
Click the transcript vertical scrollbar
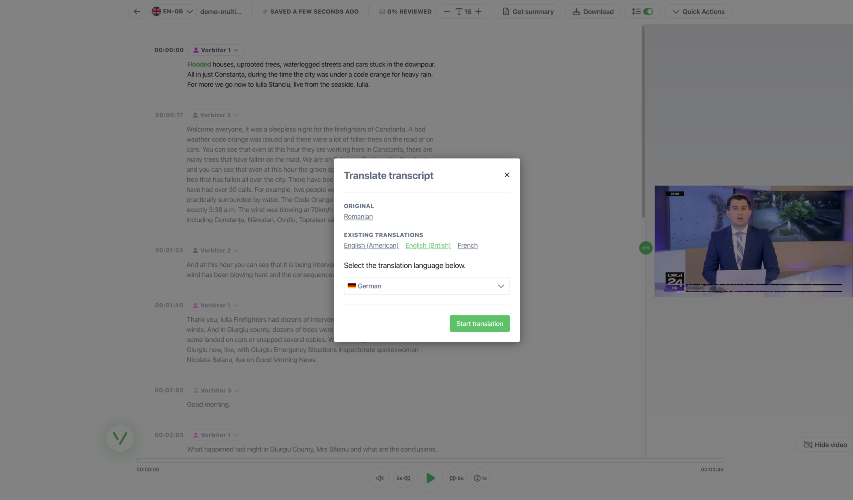[644, 122]
